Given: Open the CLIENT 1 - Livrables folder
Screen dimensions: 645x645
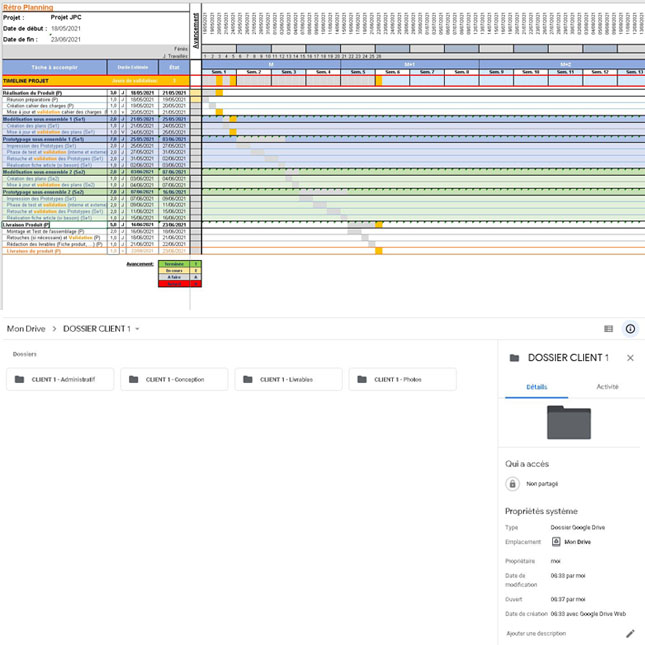Looking at the screenshot, I should pyautogui.click(x=290, y=380).
